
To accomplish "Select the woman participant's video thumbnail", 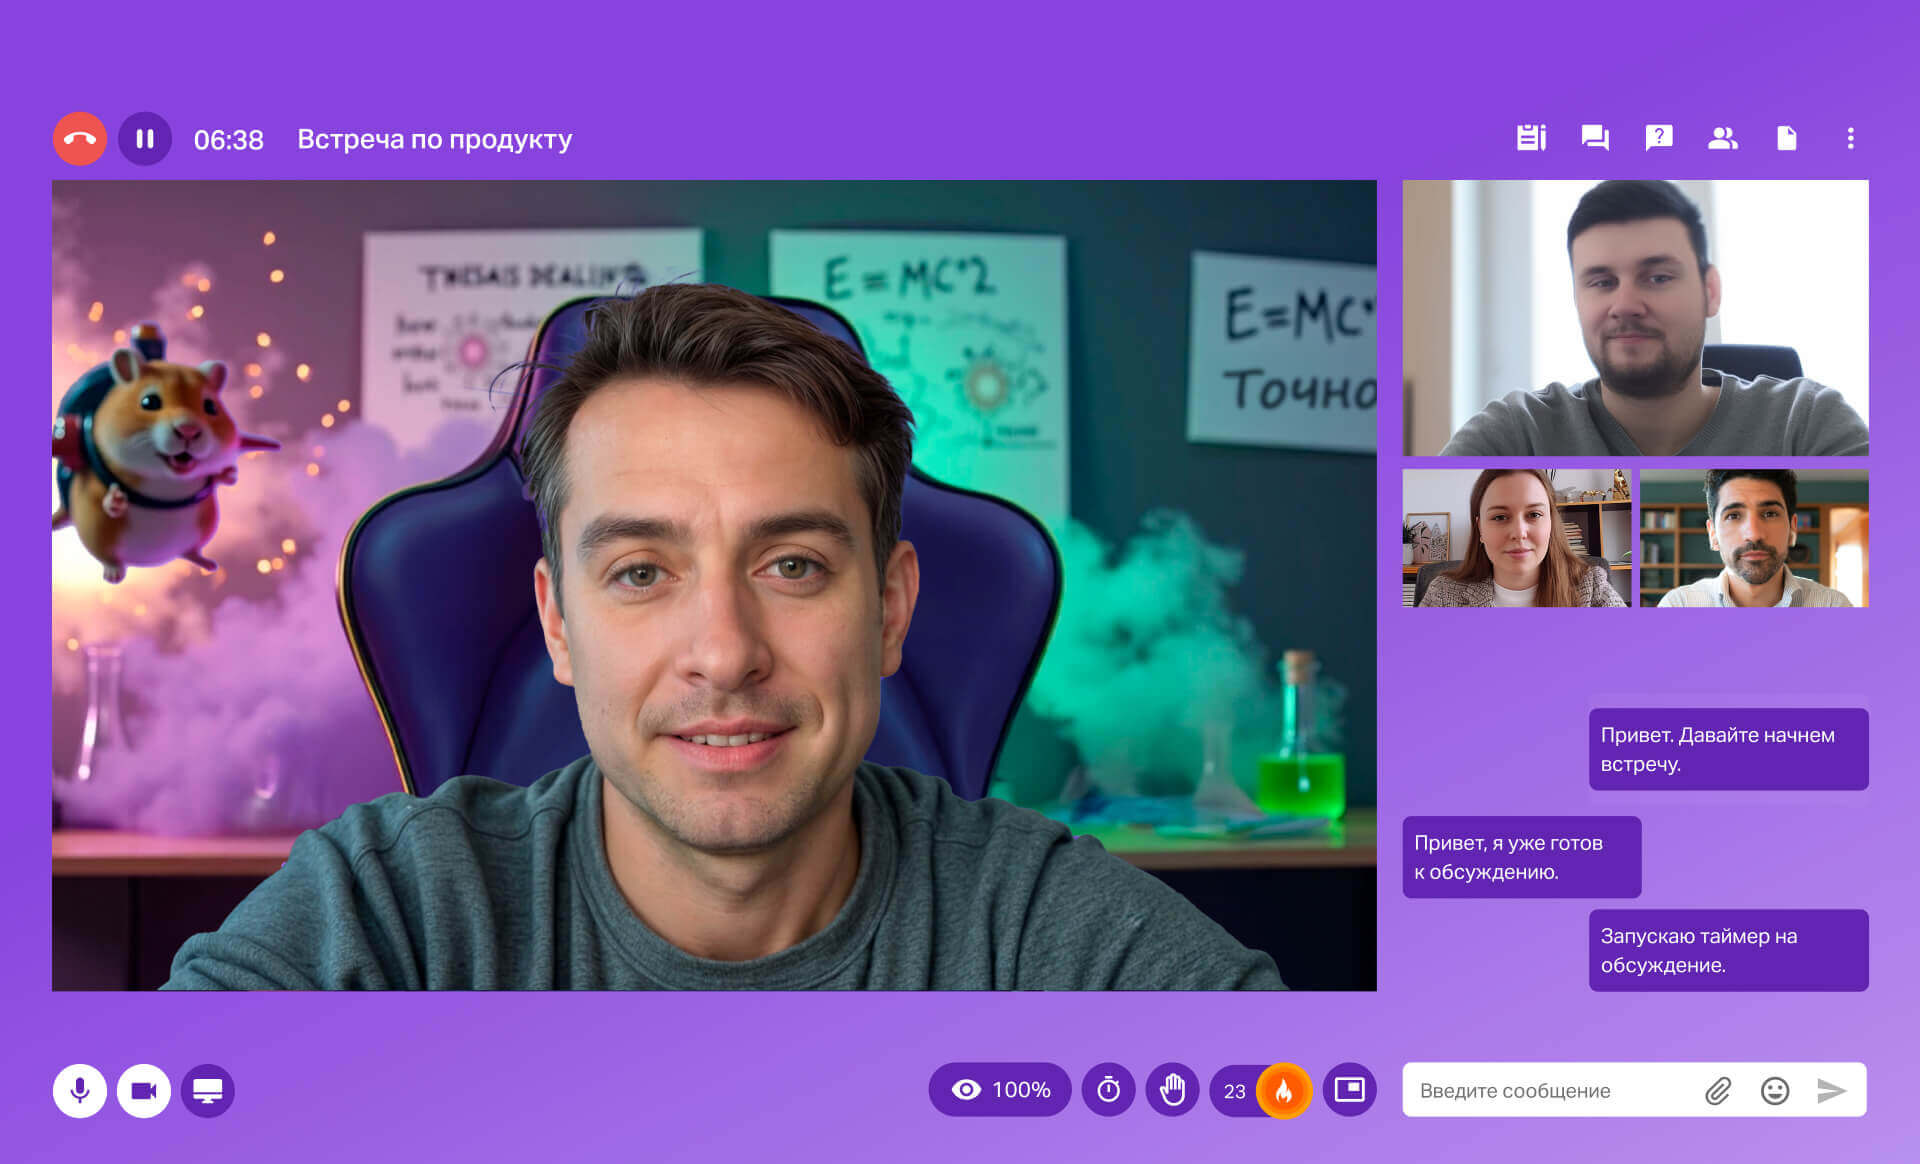I will pyautogui.click(x=1516, y=538).
